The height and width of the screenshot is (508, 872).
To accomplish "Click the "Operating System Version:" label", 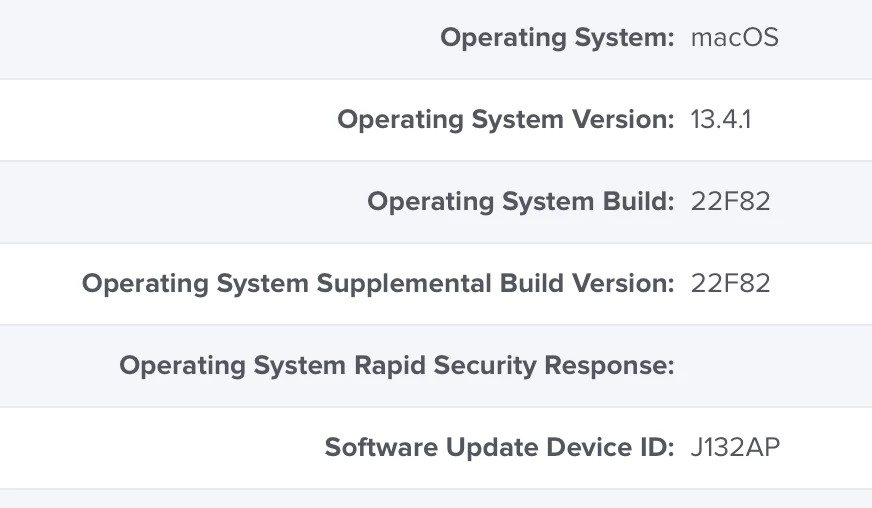I will [x=506, y=120].
